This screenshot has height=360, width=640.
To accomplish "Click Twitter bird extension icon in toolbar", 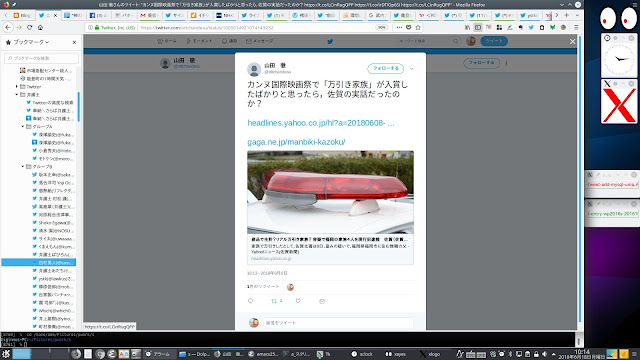I will pos(531,27).
